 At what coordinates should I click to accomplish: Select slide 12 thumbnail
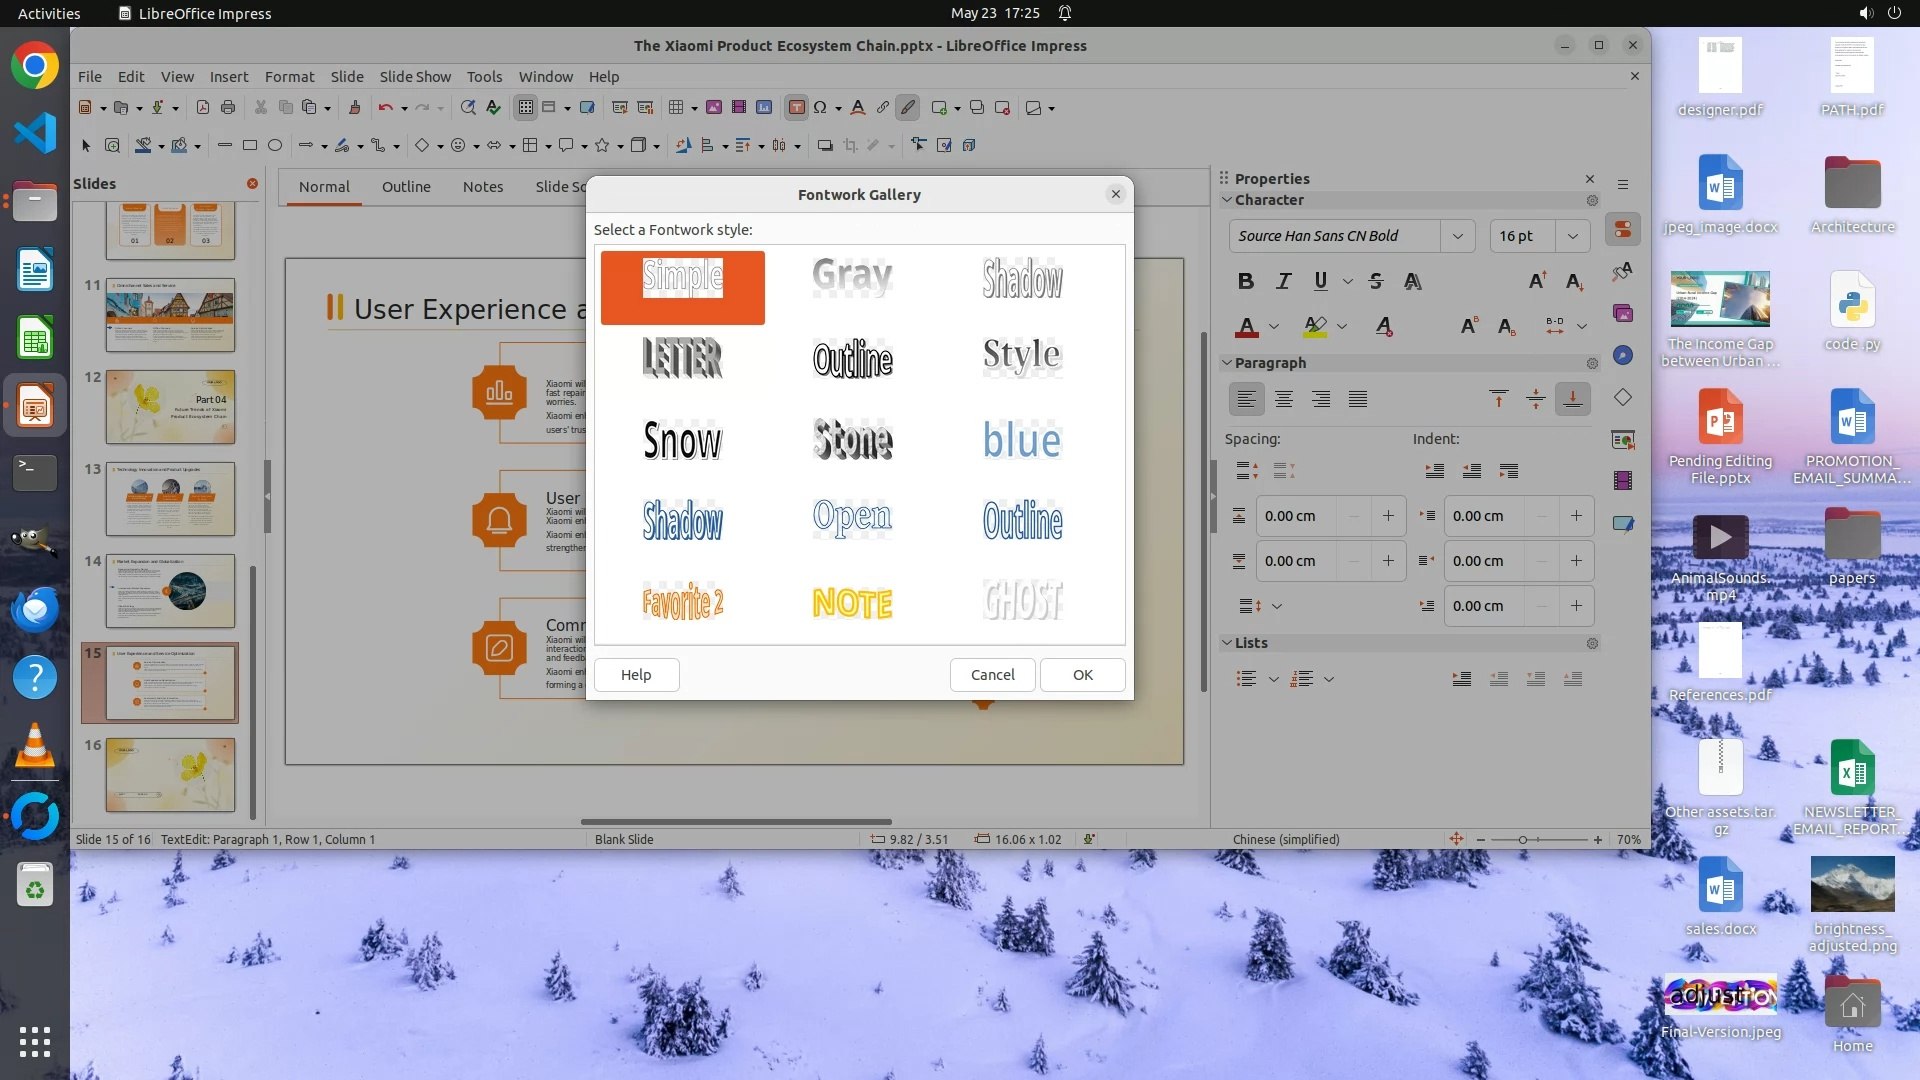click(x=170, y=407)
